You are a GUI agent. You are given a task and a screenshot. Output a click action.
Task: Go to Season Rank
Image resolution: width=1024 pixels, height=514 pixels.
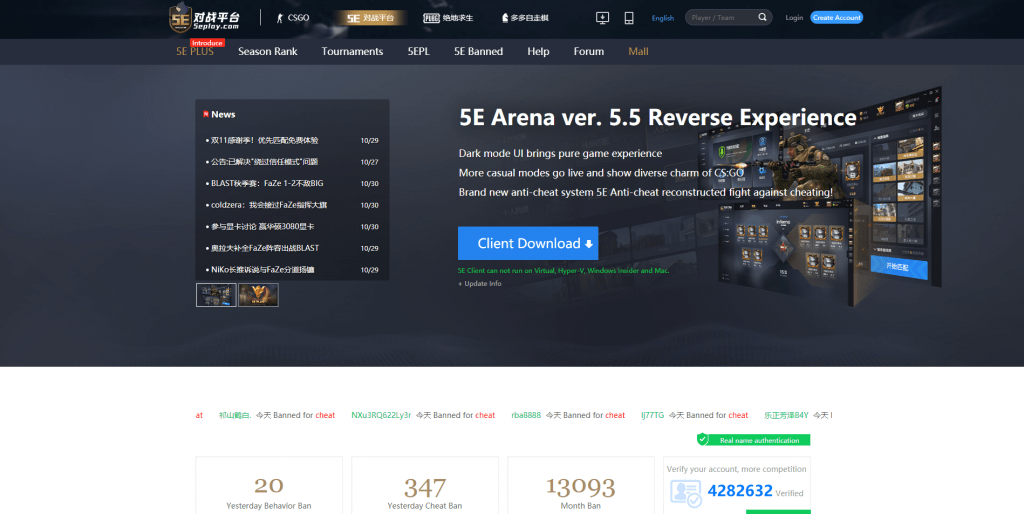point(268,52)
